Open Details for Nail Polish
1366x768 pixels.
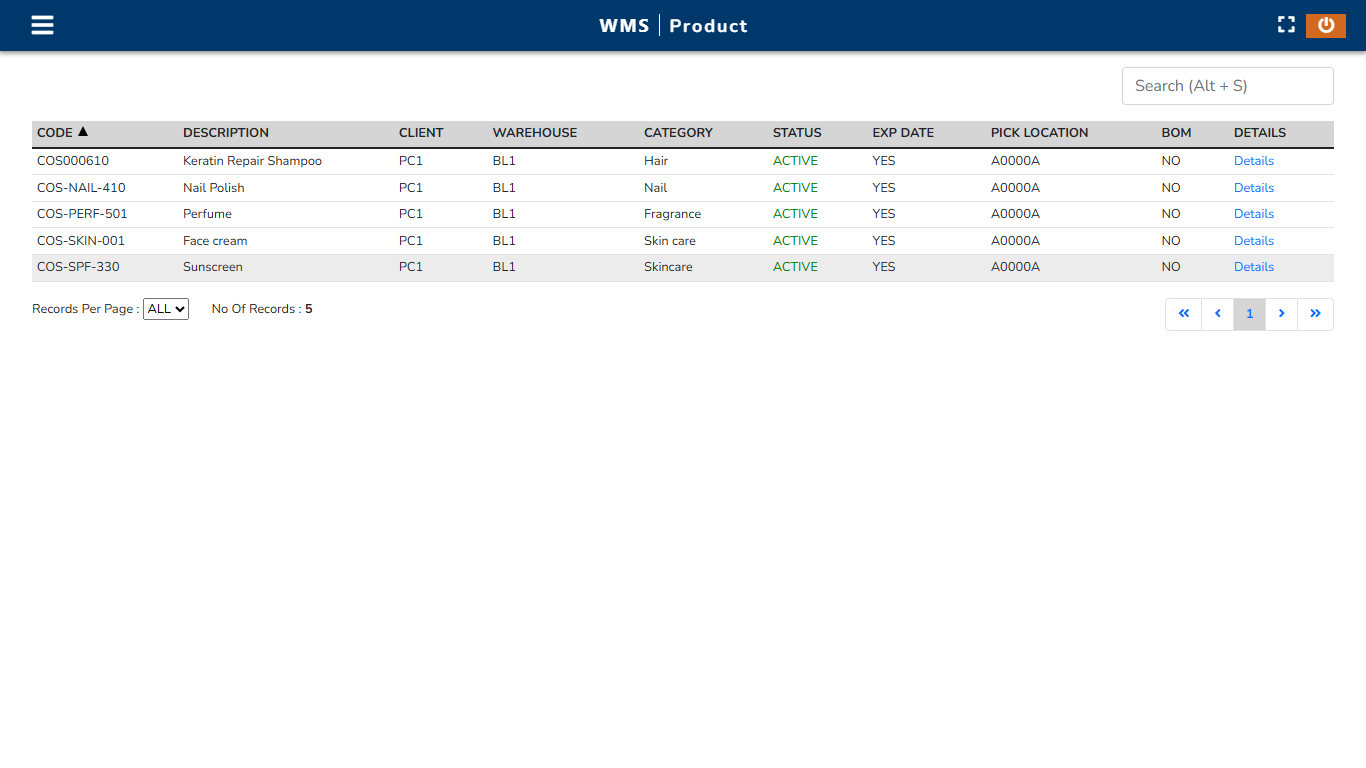coord(1253,188)
